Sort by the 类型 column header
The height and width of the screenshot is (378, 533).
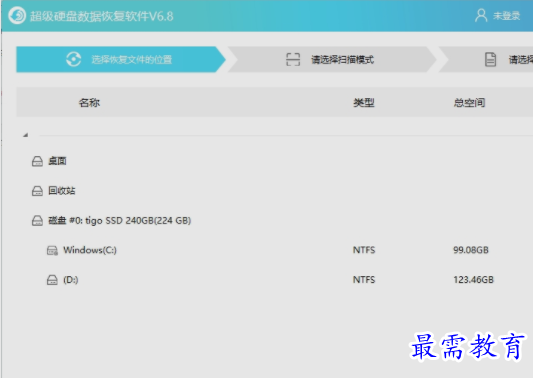click(x=364, y=102)
